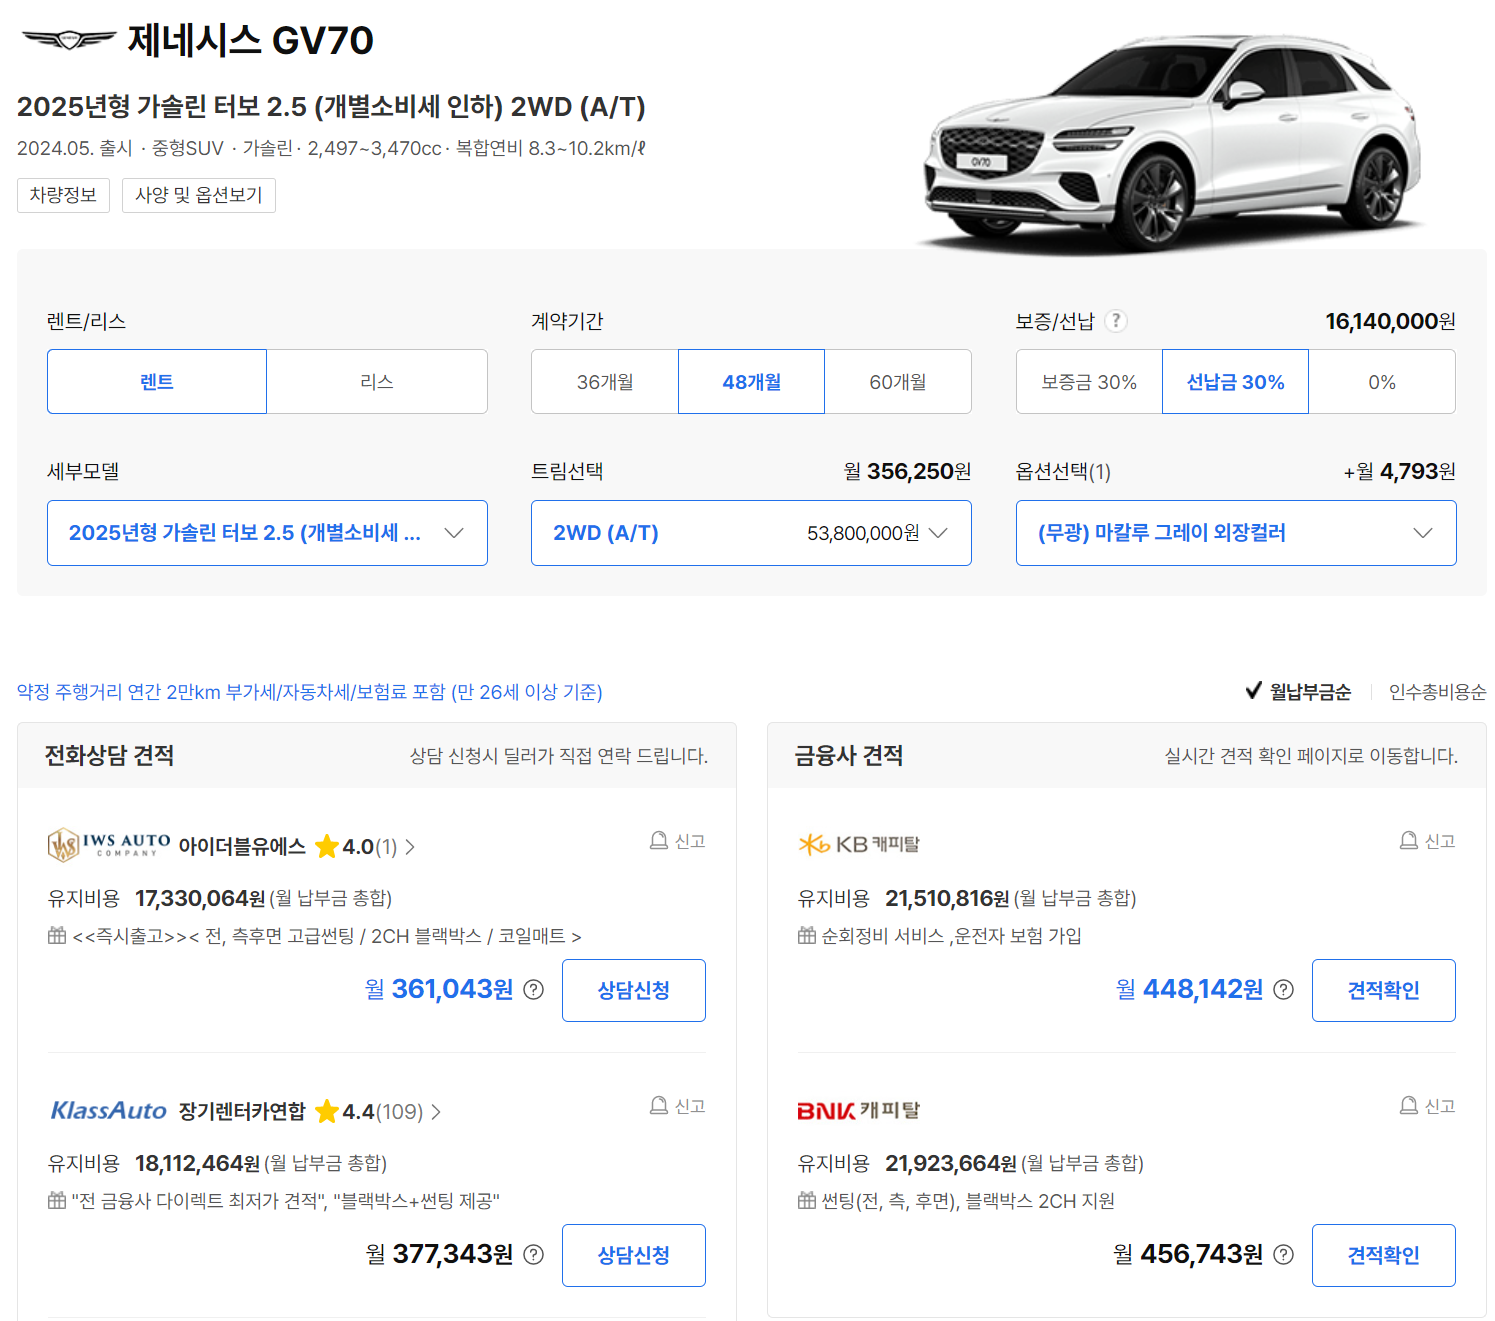Click gift icon on KB캐피탈 benefits line
This screenshot has width=1495, height=1321.
point(807,936)
